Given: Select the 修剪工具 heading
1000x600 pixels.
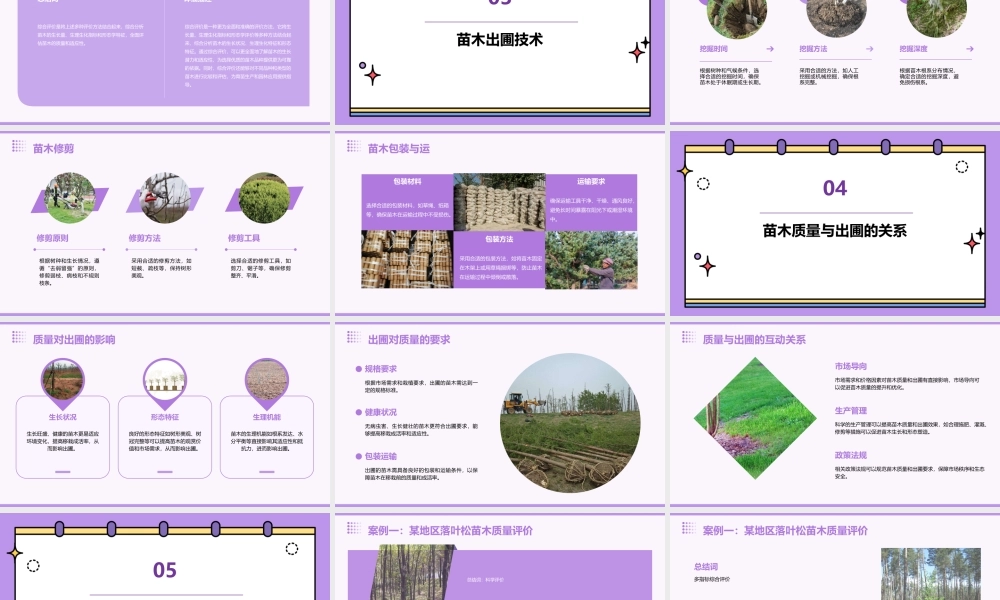Looking at the screenshot, I should coord(244,238).
